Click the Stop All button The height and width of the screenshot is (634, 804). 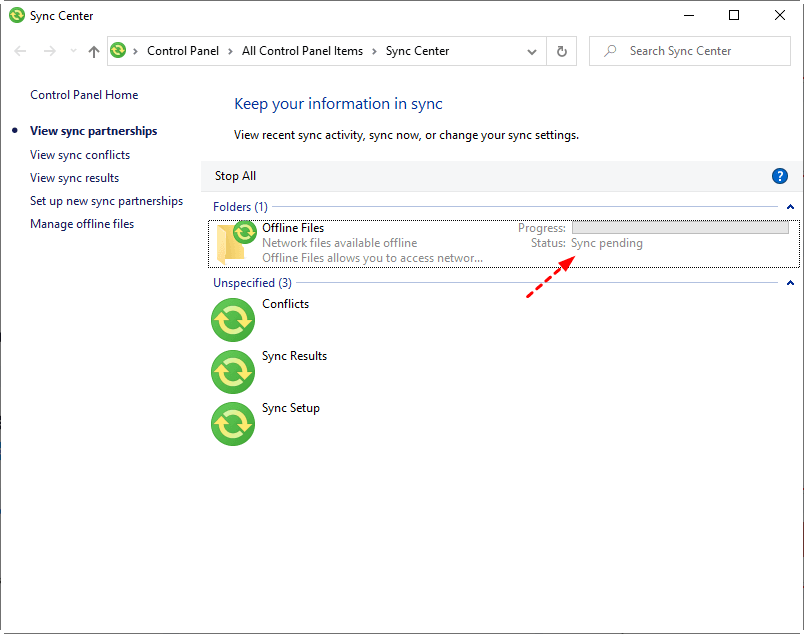pyautogui.click(x=235, y=176)
